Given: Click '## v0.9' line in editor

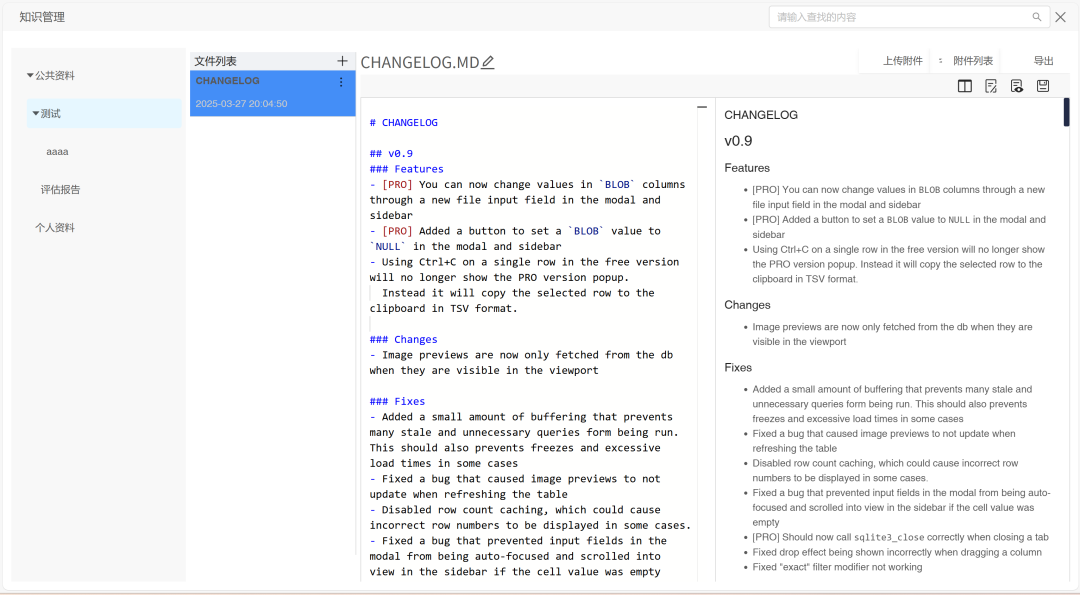Looking at the screenshot, I should pyautogui.click(x=391, y=154).
